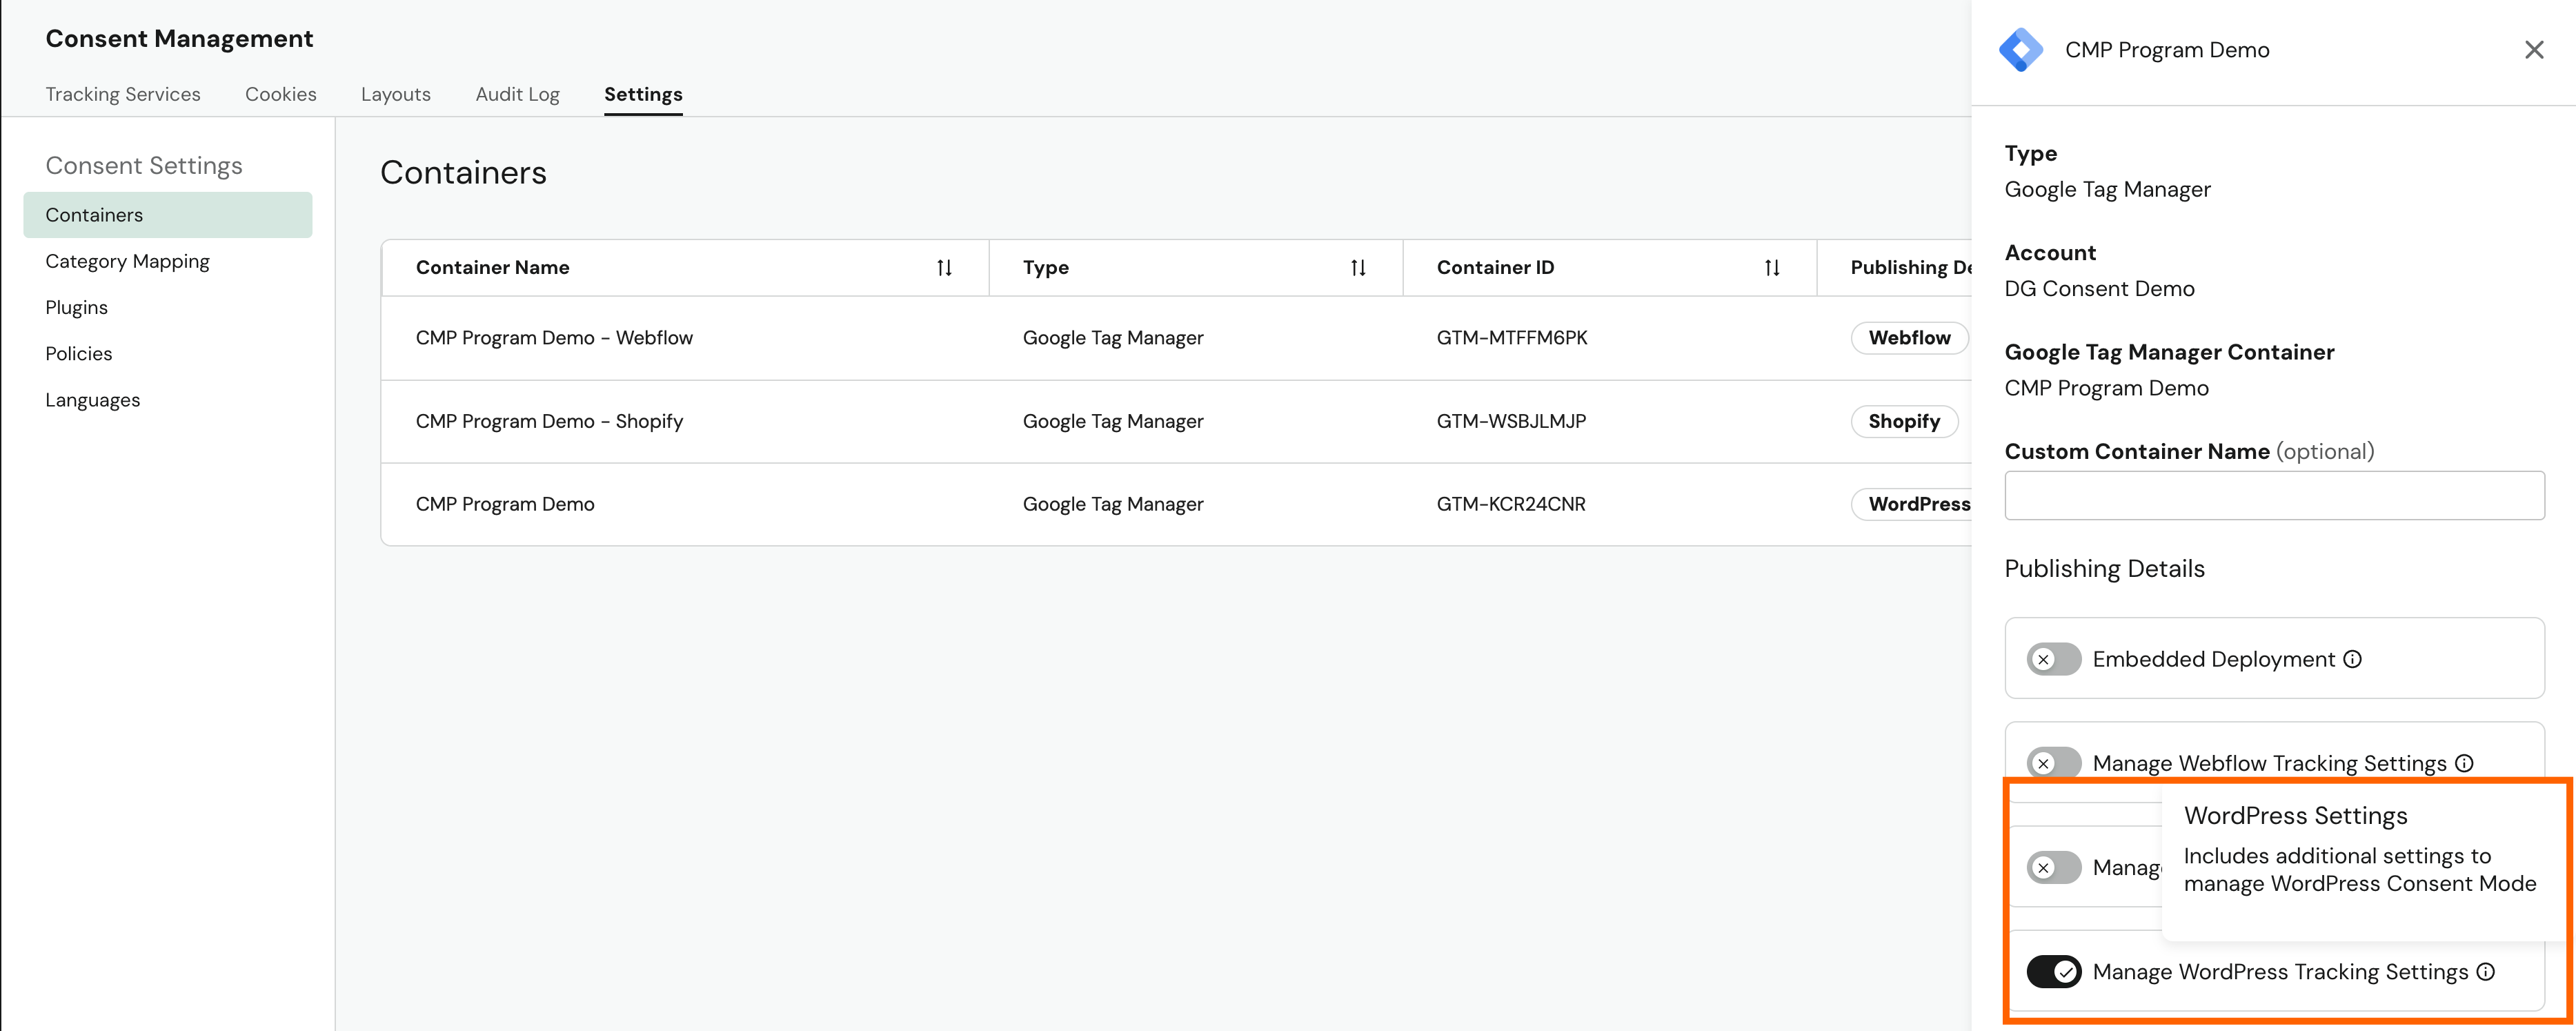The height and width of the screenshot is (1031, 2576).
Task: Open the Audit Log tab
Action: (x=517, y=93)
